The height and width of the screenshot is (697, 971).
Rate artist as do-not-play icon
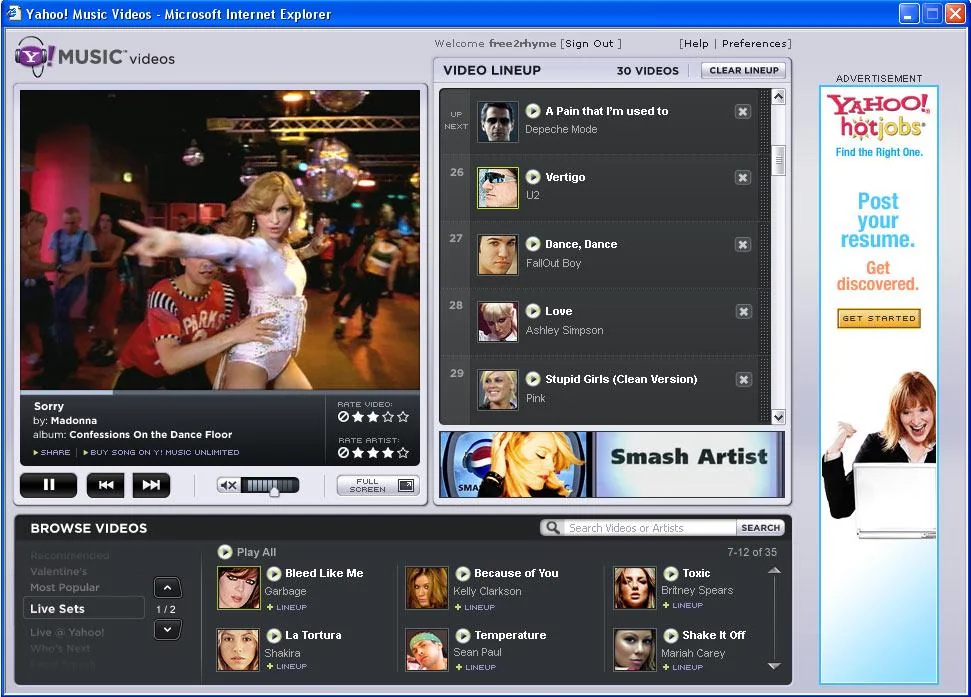click(343, 452)
